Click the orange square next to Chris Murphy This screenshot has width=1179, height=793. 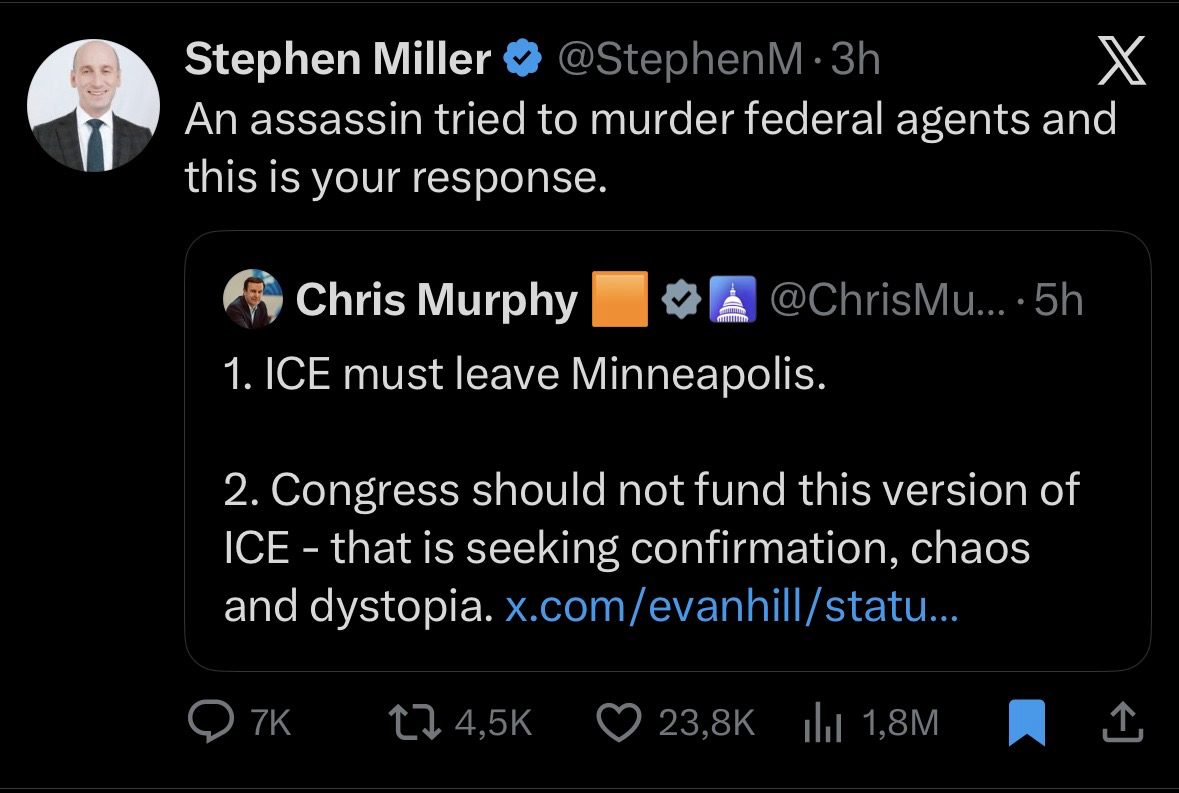(x=621, y=300)
